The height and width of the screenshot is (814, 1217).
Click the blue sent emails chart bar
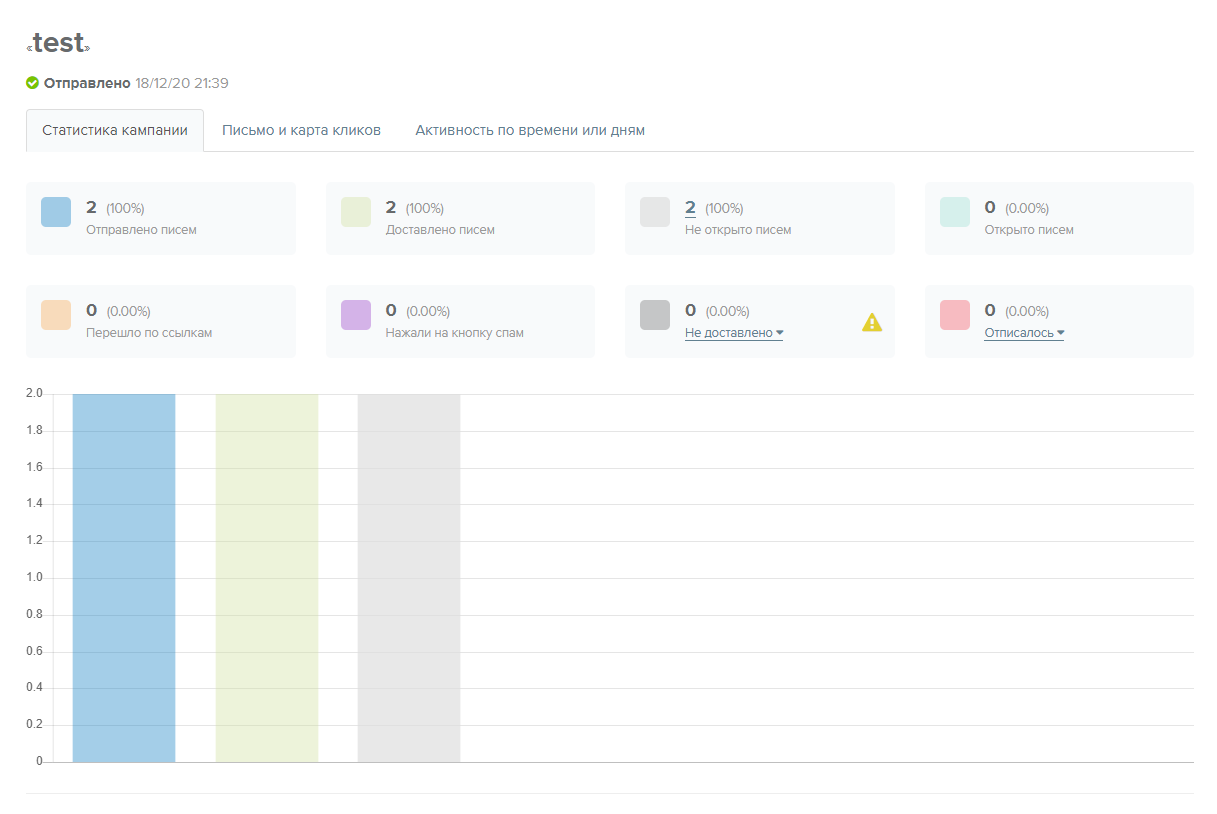coord(124,578)
